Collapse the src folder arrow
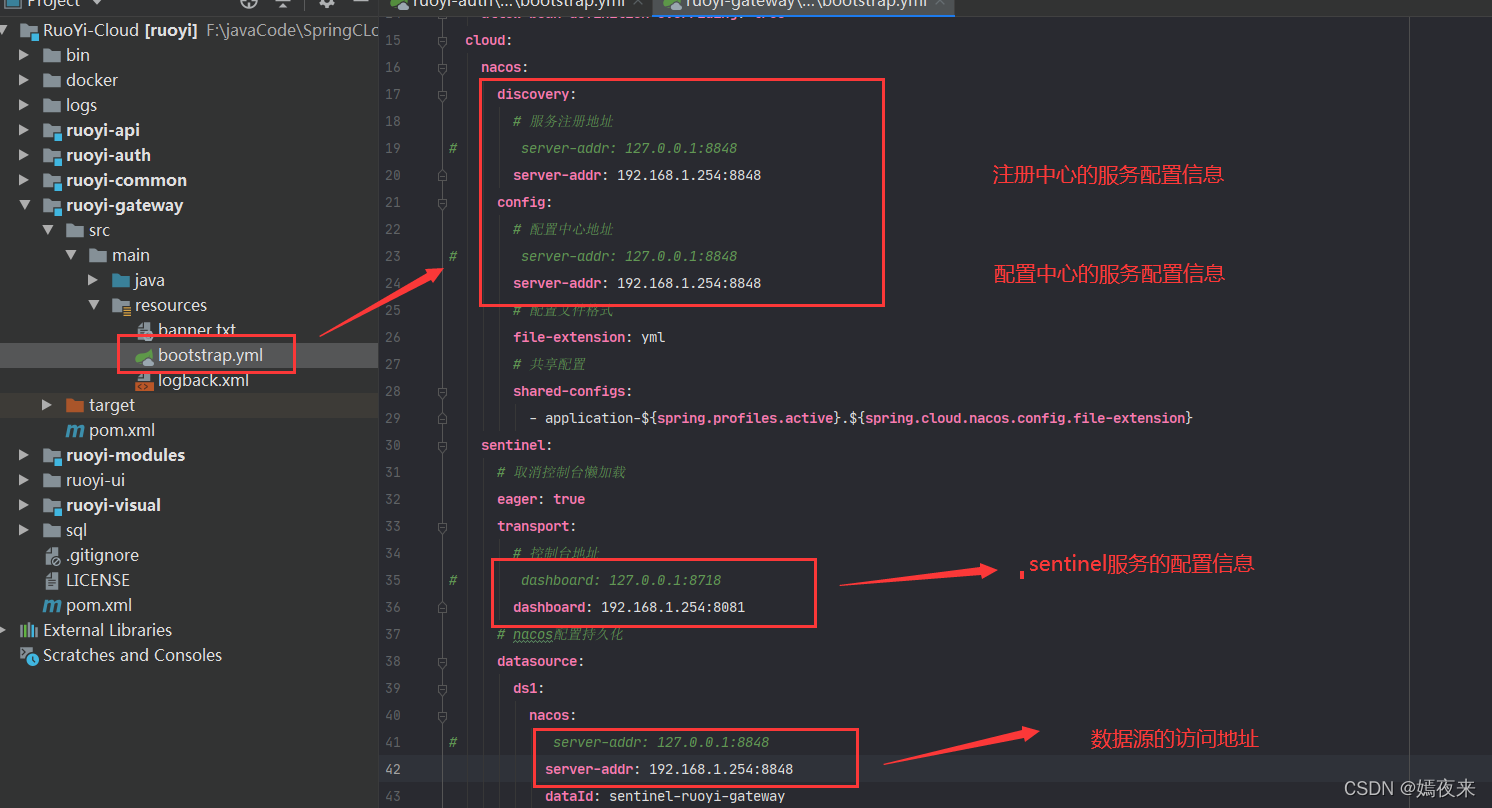This screenshot has height=808, width=1492. click(47, 231)
